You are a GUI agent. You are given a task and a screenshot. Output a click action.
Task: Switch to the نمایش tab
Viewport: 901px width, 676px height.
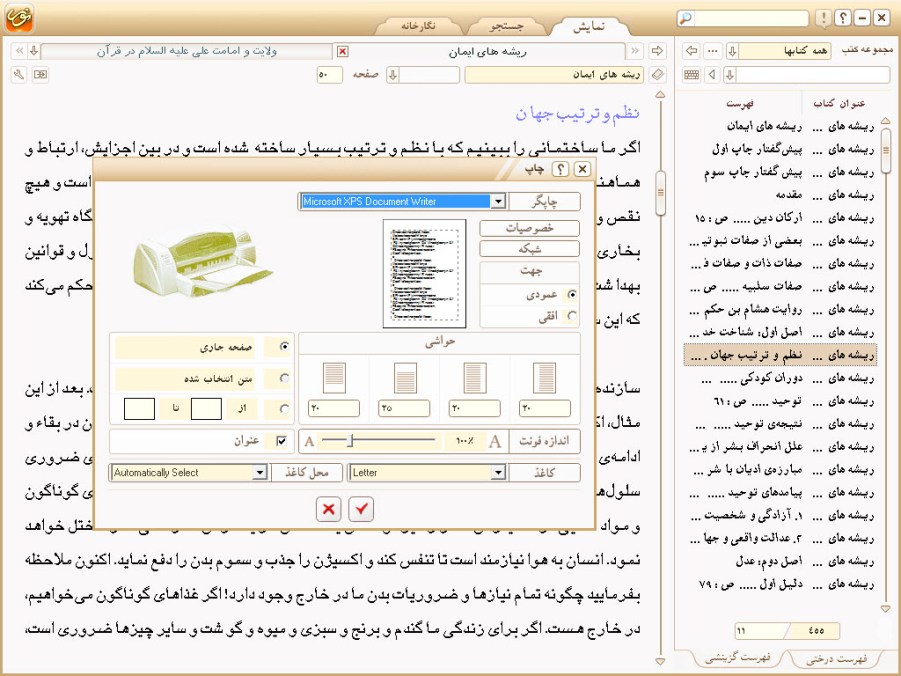(x=588, y=26)
